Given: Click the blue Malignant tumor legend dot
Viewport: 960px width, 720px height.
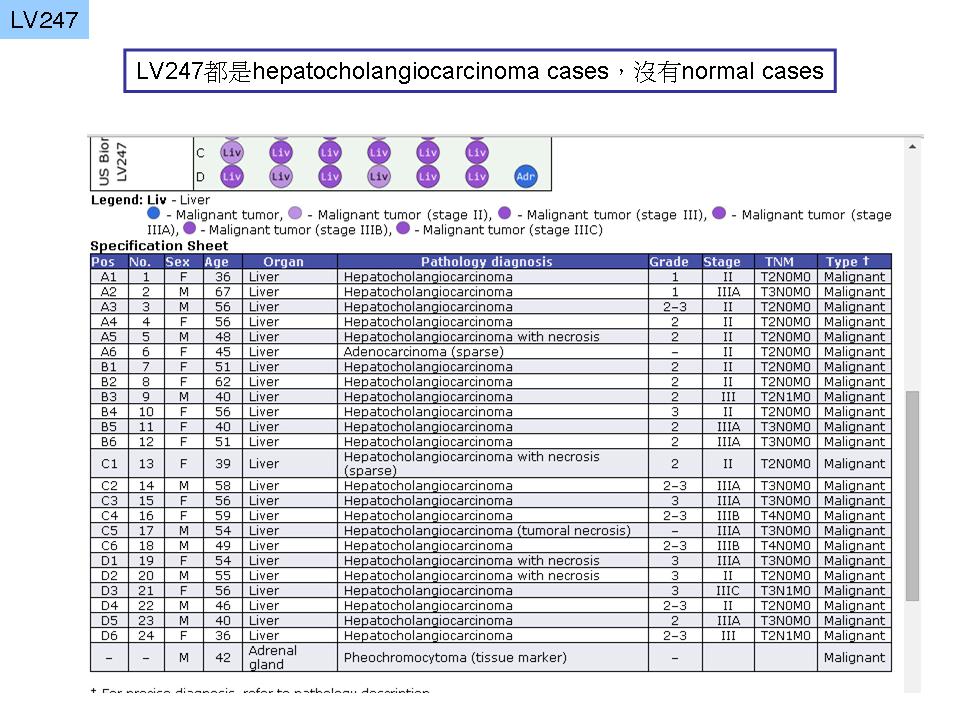Looking at the screenshot, I should pos(154,213).
